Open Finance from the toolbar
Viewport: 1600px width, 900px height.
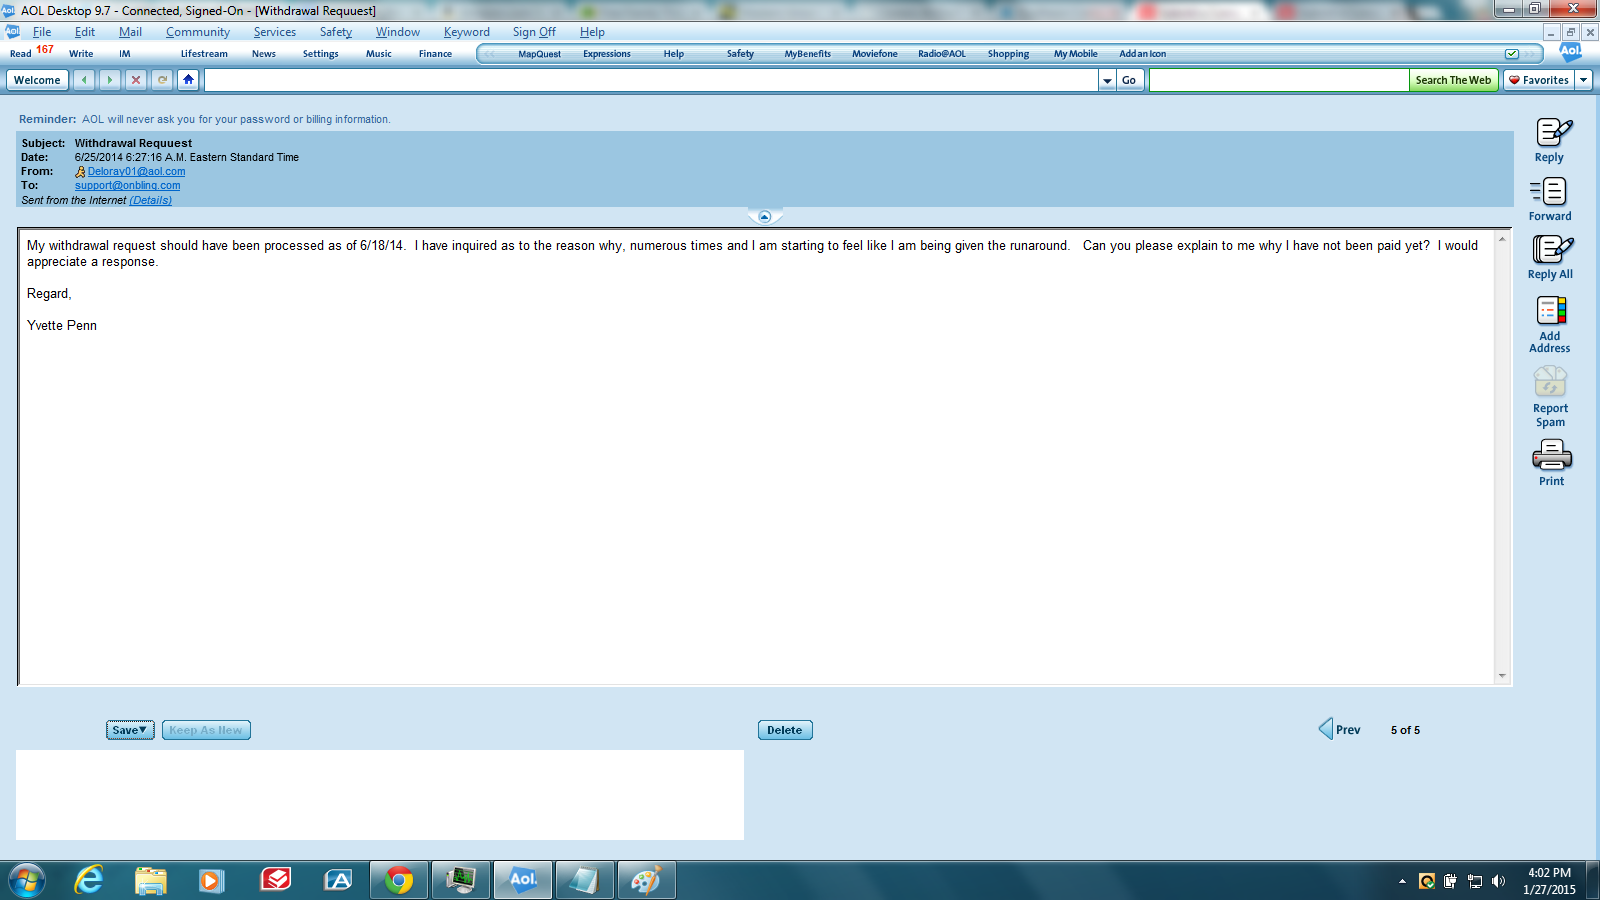(435, 54)
